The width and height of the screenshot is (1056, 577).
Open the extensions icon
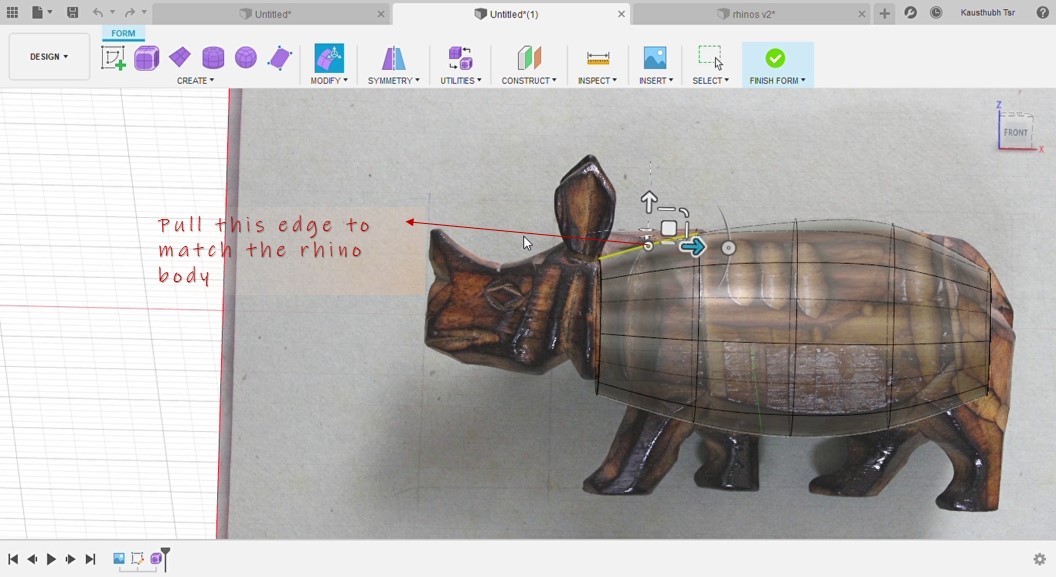coord(911,13)
